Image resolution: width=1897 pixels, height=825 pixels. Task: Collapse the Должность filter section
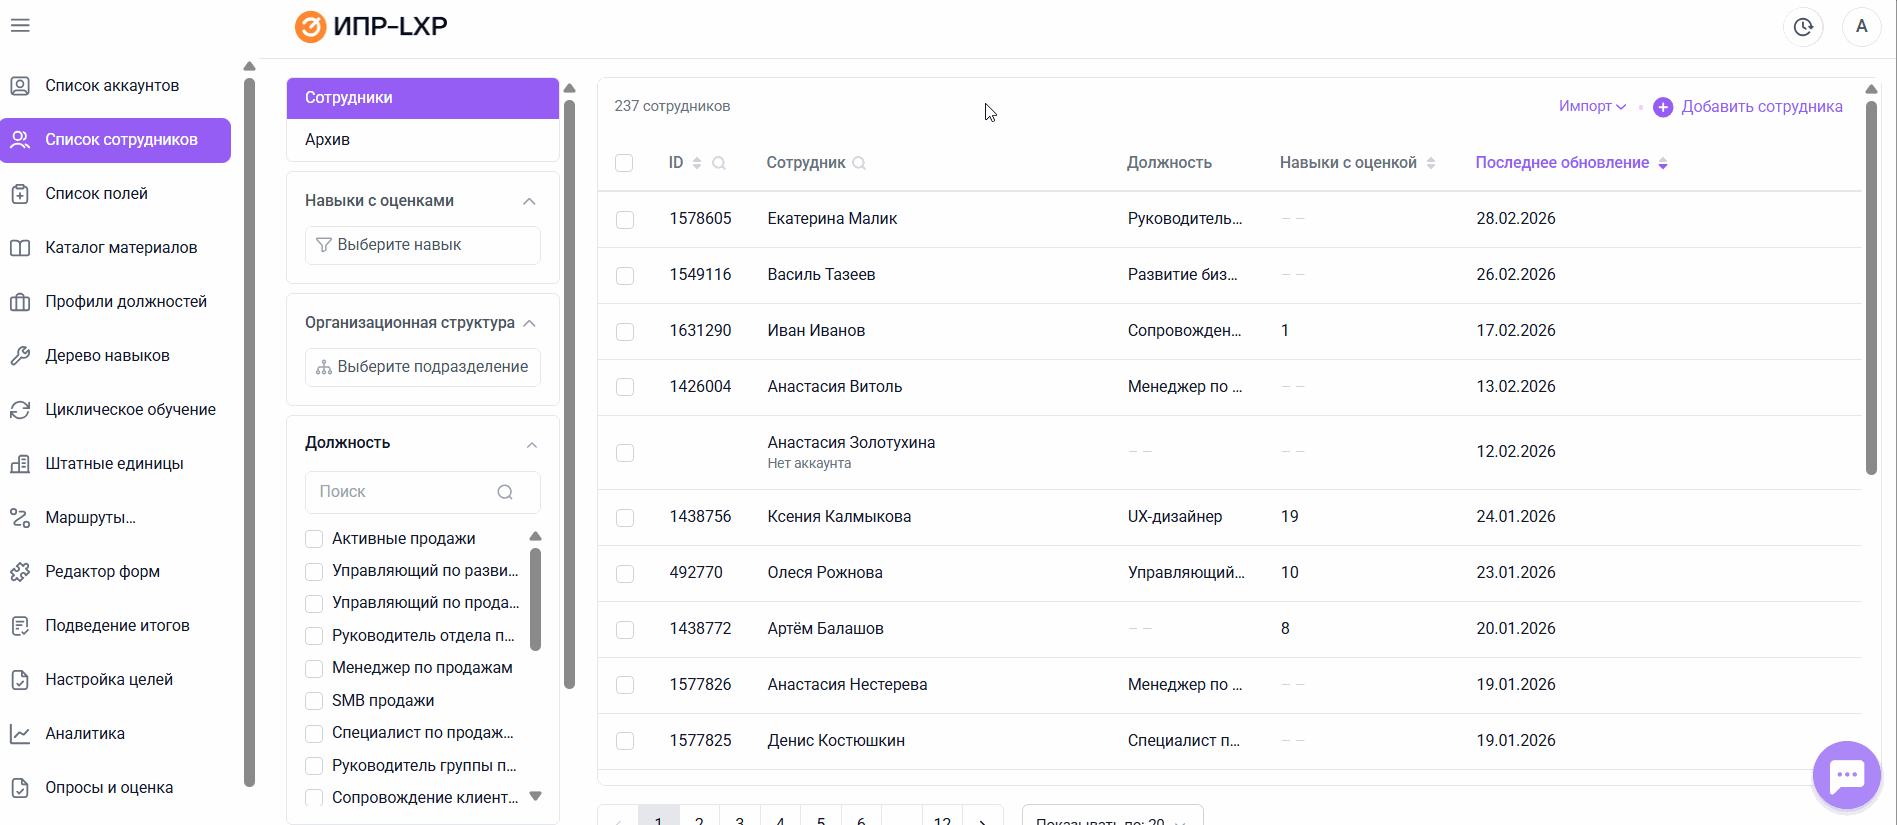click(x=531, y=444)
